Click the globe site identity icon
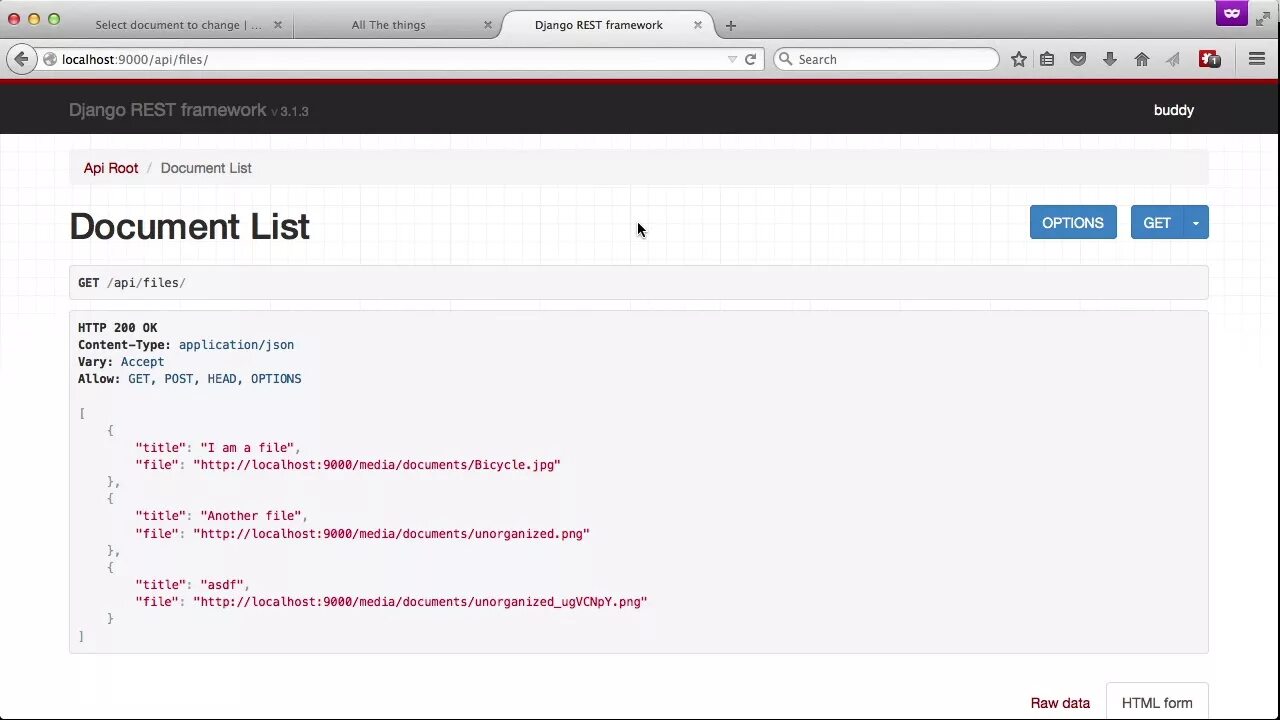The width and height of the screenshot is (1280, 720). 49,59
